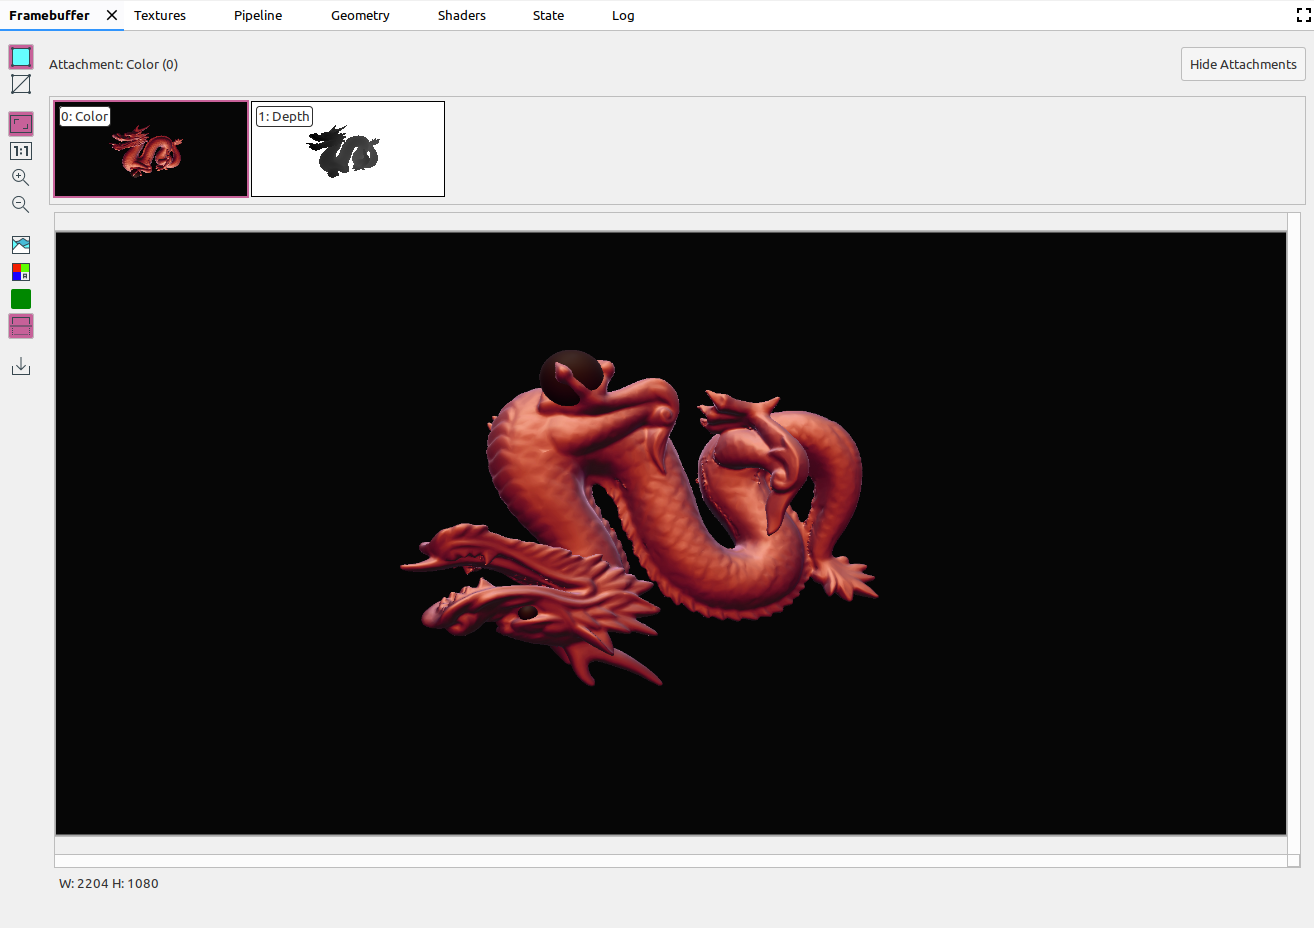The image size is (1314, 928).
Task: Open the color histogram tool
Action: (21, 245)
